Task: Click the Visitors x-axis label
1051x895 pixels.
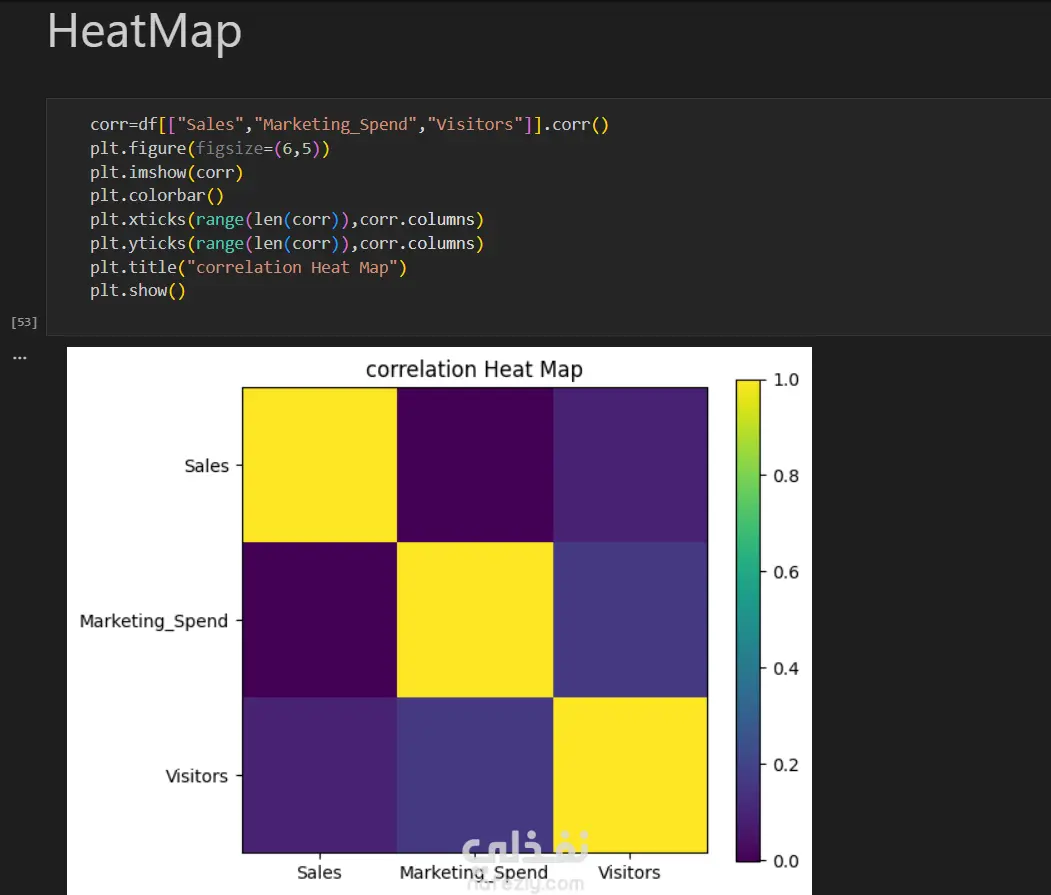Action: pos(629,873)
